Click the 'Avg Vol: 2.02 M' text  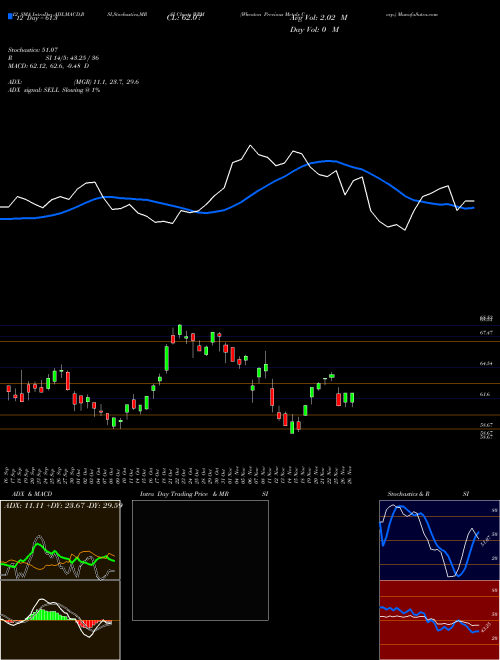[x=319, y=18]
